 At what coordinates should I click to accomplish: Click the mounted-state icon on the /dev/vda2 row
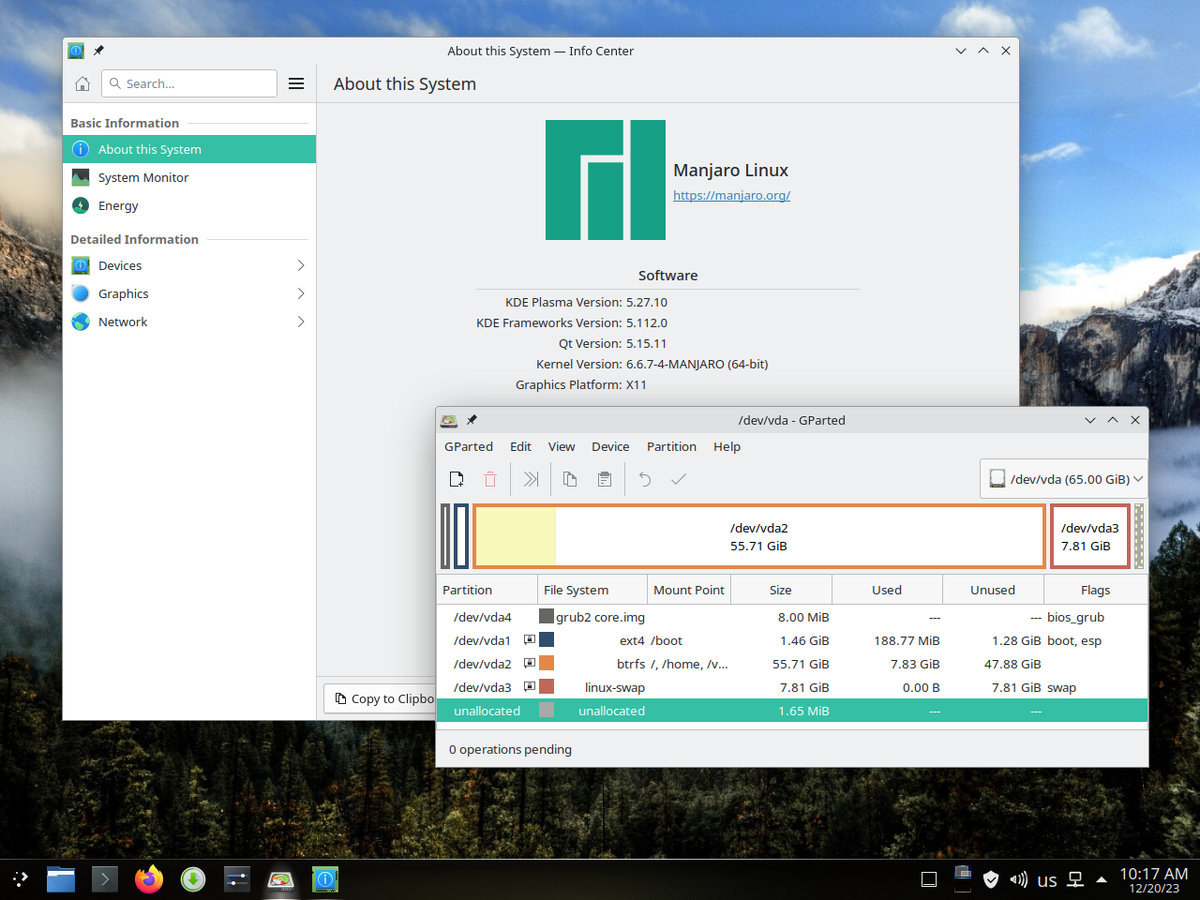point(530,663)
